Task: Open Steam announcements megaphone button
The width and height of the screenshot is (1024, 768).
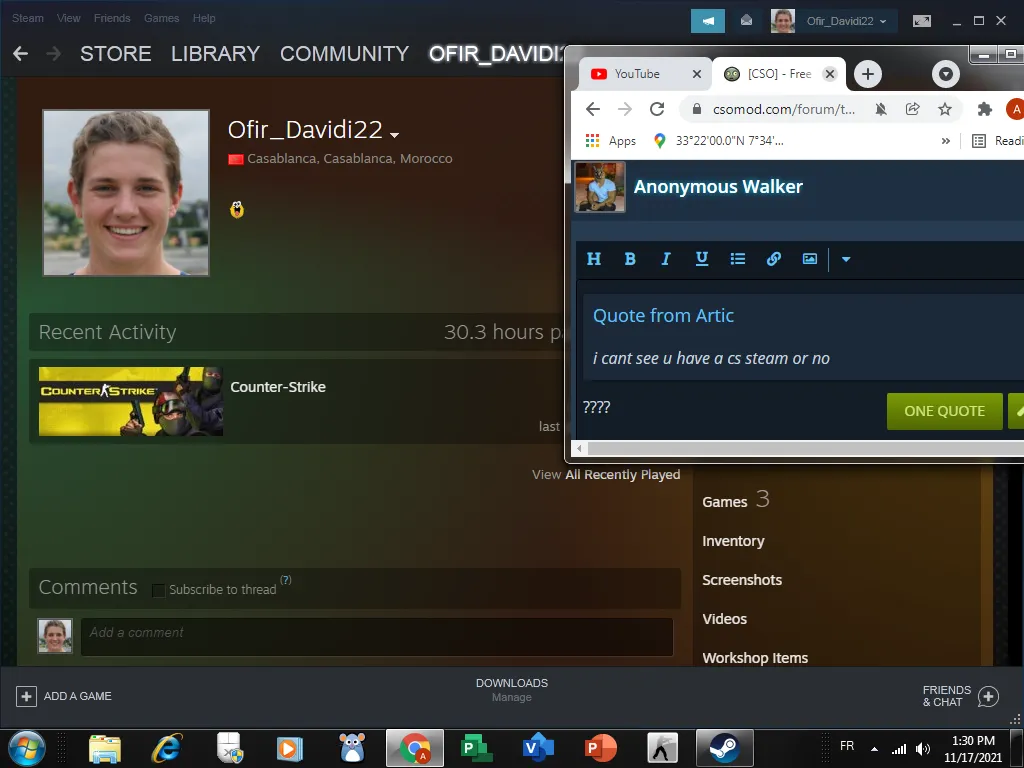Action: [708, 21]
